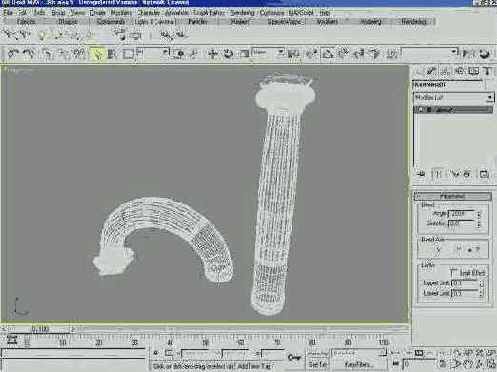Screen dimensions: 497x372
Task: Click Make Unique icon below stack
Action: click(454, 174)
